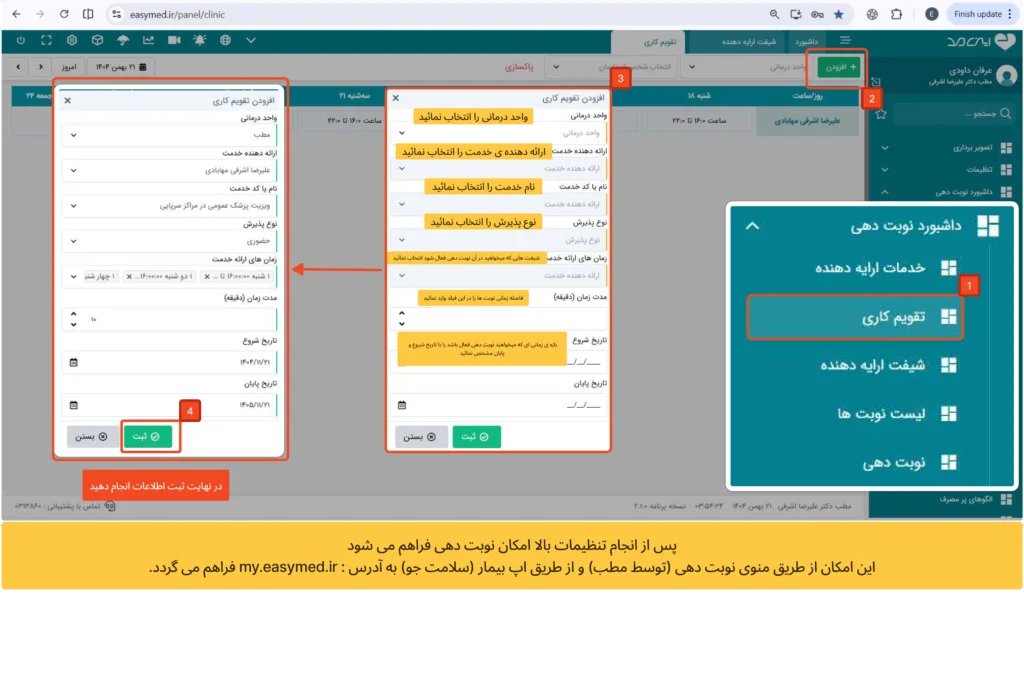This screenshot has height=692, width=1024.
Task: Open the empty نوع پذیرش dropdown in the blank form
Action: [x=500, y=240]
